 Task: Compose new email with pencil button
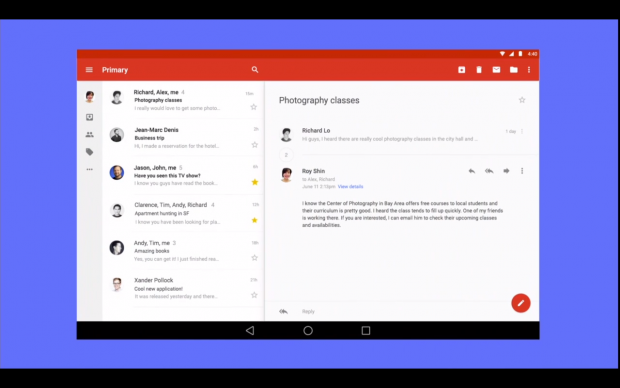click(521, 303)
